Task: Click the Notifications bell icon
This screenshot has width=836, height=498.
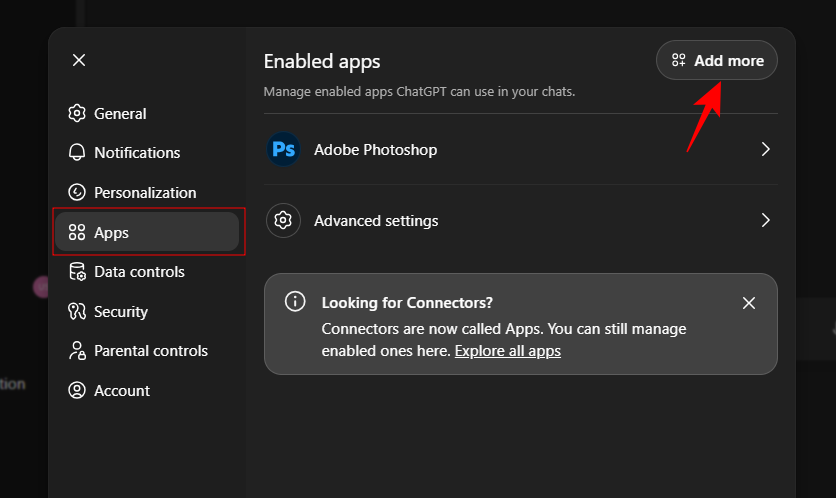Action: [77, 153]
